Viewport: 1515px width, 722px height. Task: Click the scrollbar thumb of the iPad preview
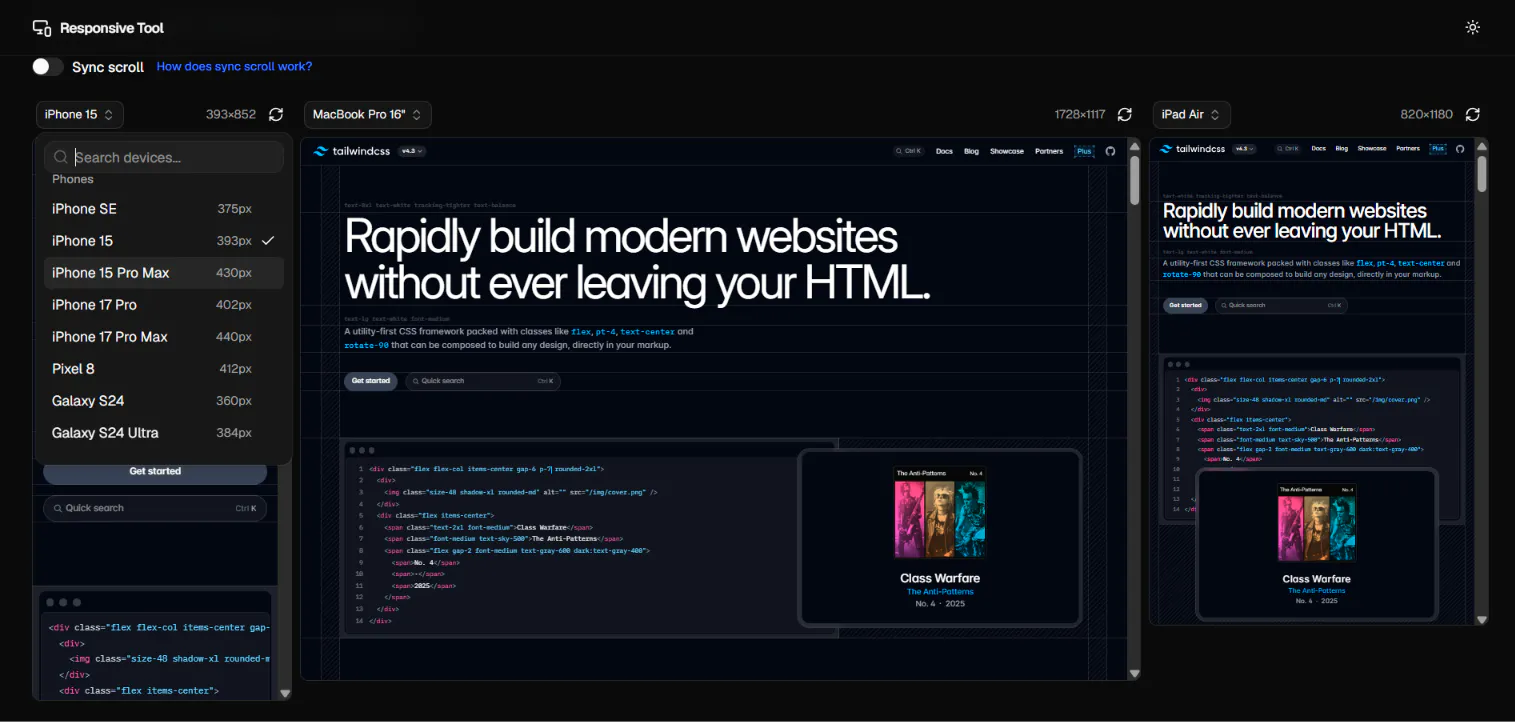(1482, 174)
